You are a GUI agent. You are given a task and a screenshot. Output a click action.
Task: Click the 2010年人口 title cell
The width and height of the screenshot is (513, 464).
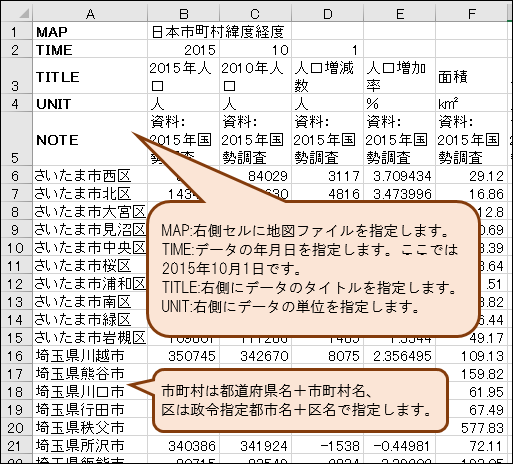point(255,76)
